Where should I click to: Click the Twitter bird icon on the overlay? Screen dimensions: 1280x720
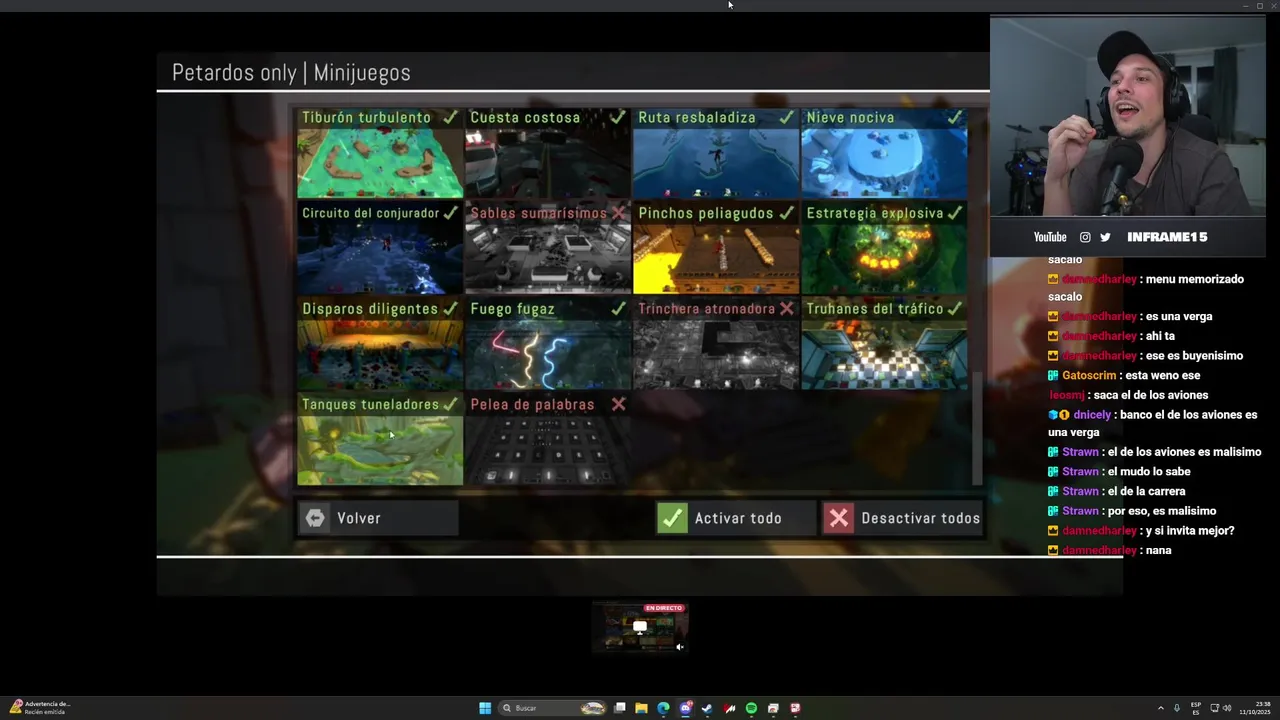[x=1105, y=237]
